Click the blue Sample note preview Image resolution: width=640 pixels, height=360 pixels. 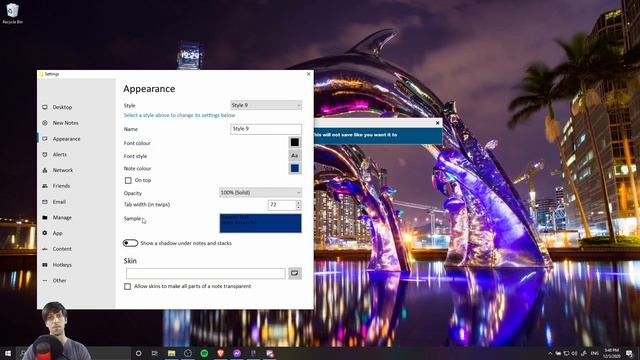click(260, 223)
